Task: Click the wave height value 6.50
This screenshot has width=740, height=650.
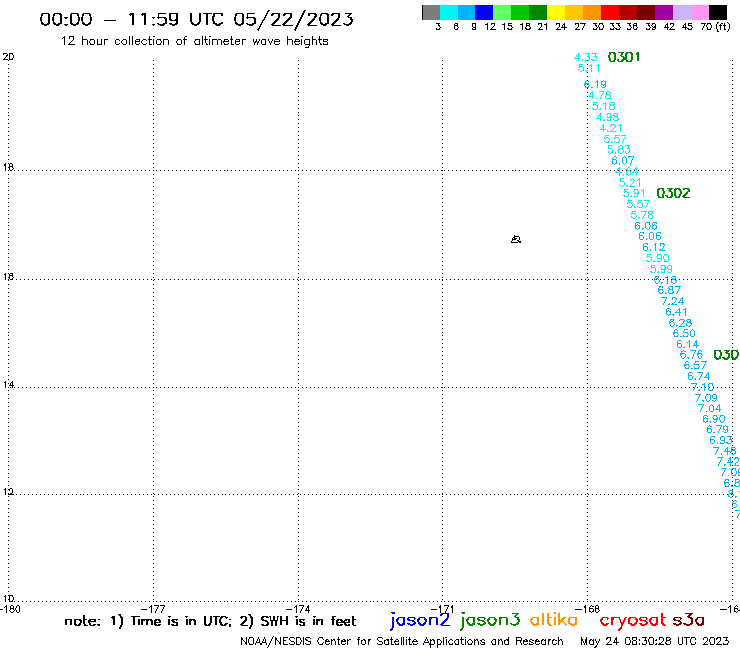Action: (x=684, y=333)
